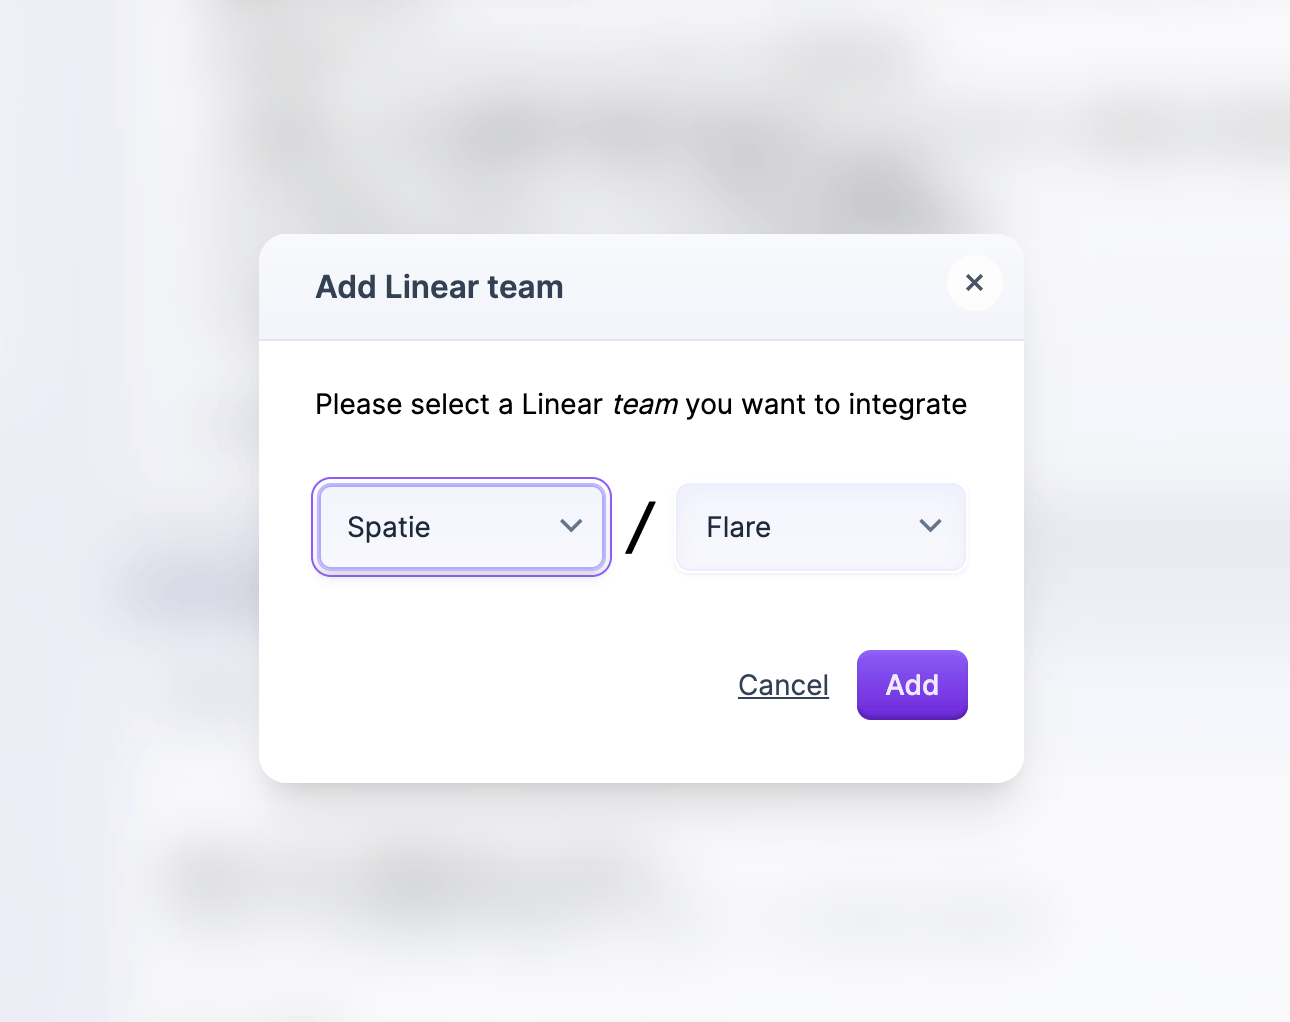Click the down arrow inside the Spatie field
Viewport: 1290px width, 1022px height.
[x=571, y=525]
